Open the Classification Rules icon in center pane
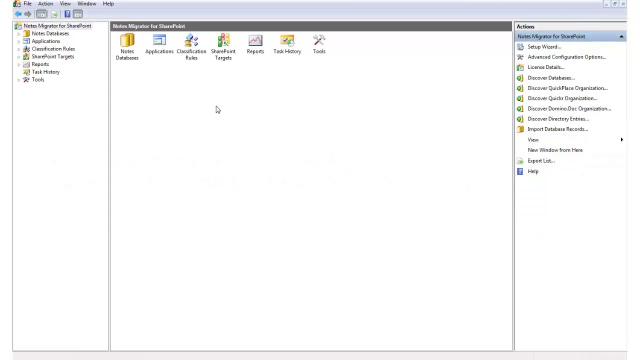This screenshot has width=640, height=360. 191,47
